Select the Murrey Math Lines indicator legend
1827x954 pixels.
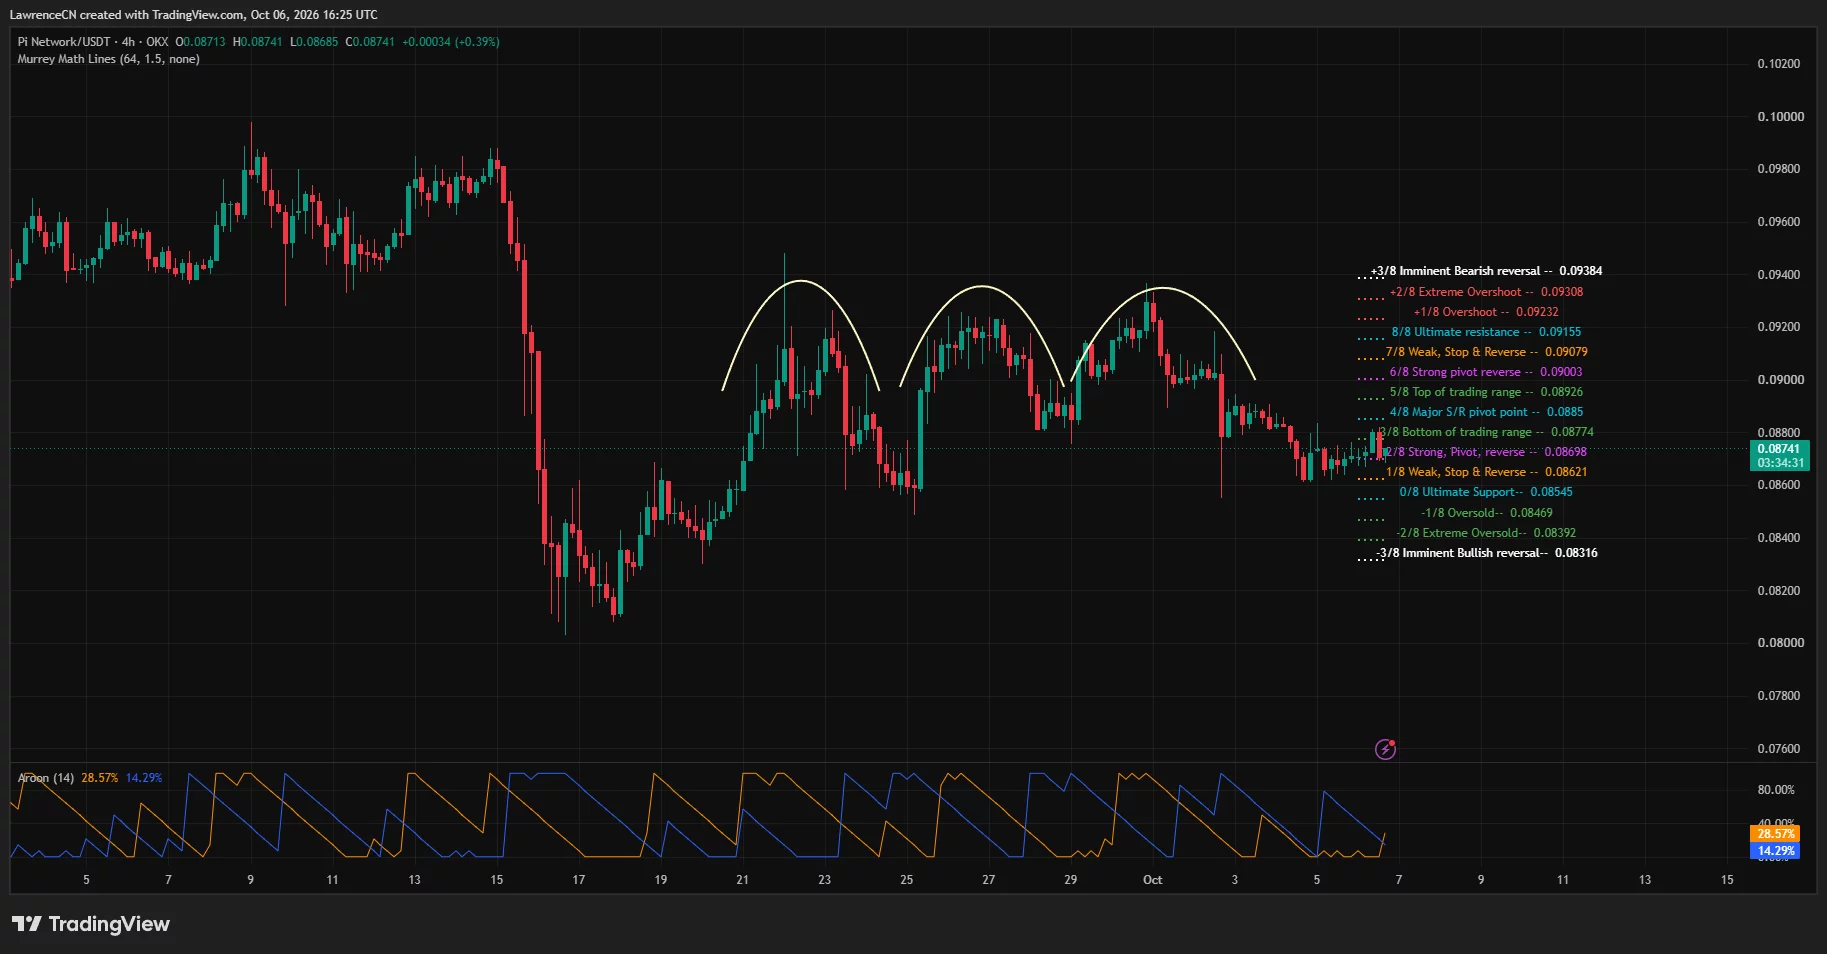[108, 59]
